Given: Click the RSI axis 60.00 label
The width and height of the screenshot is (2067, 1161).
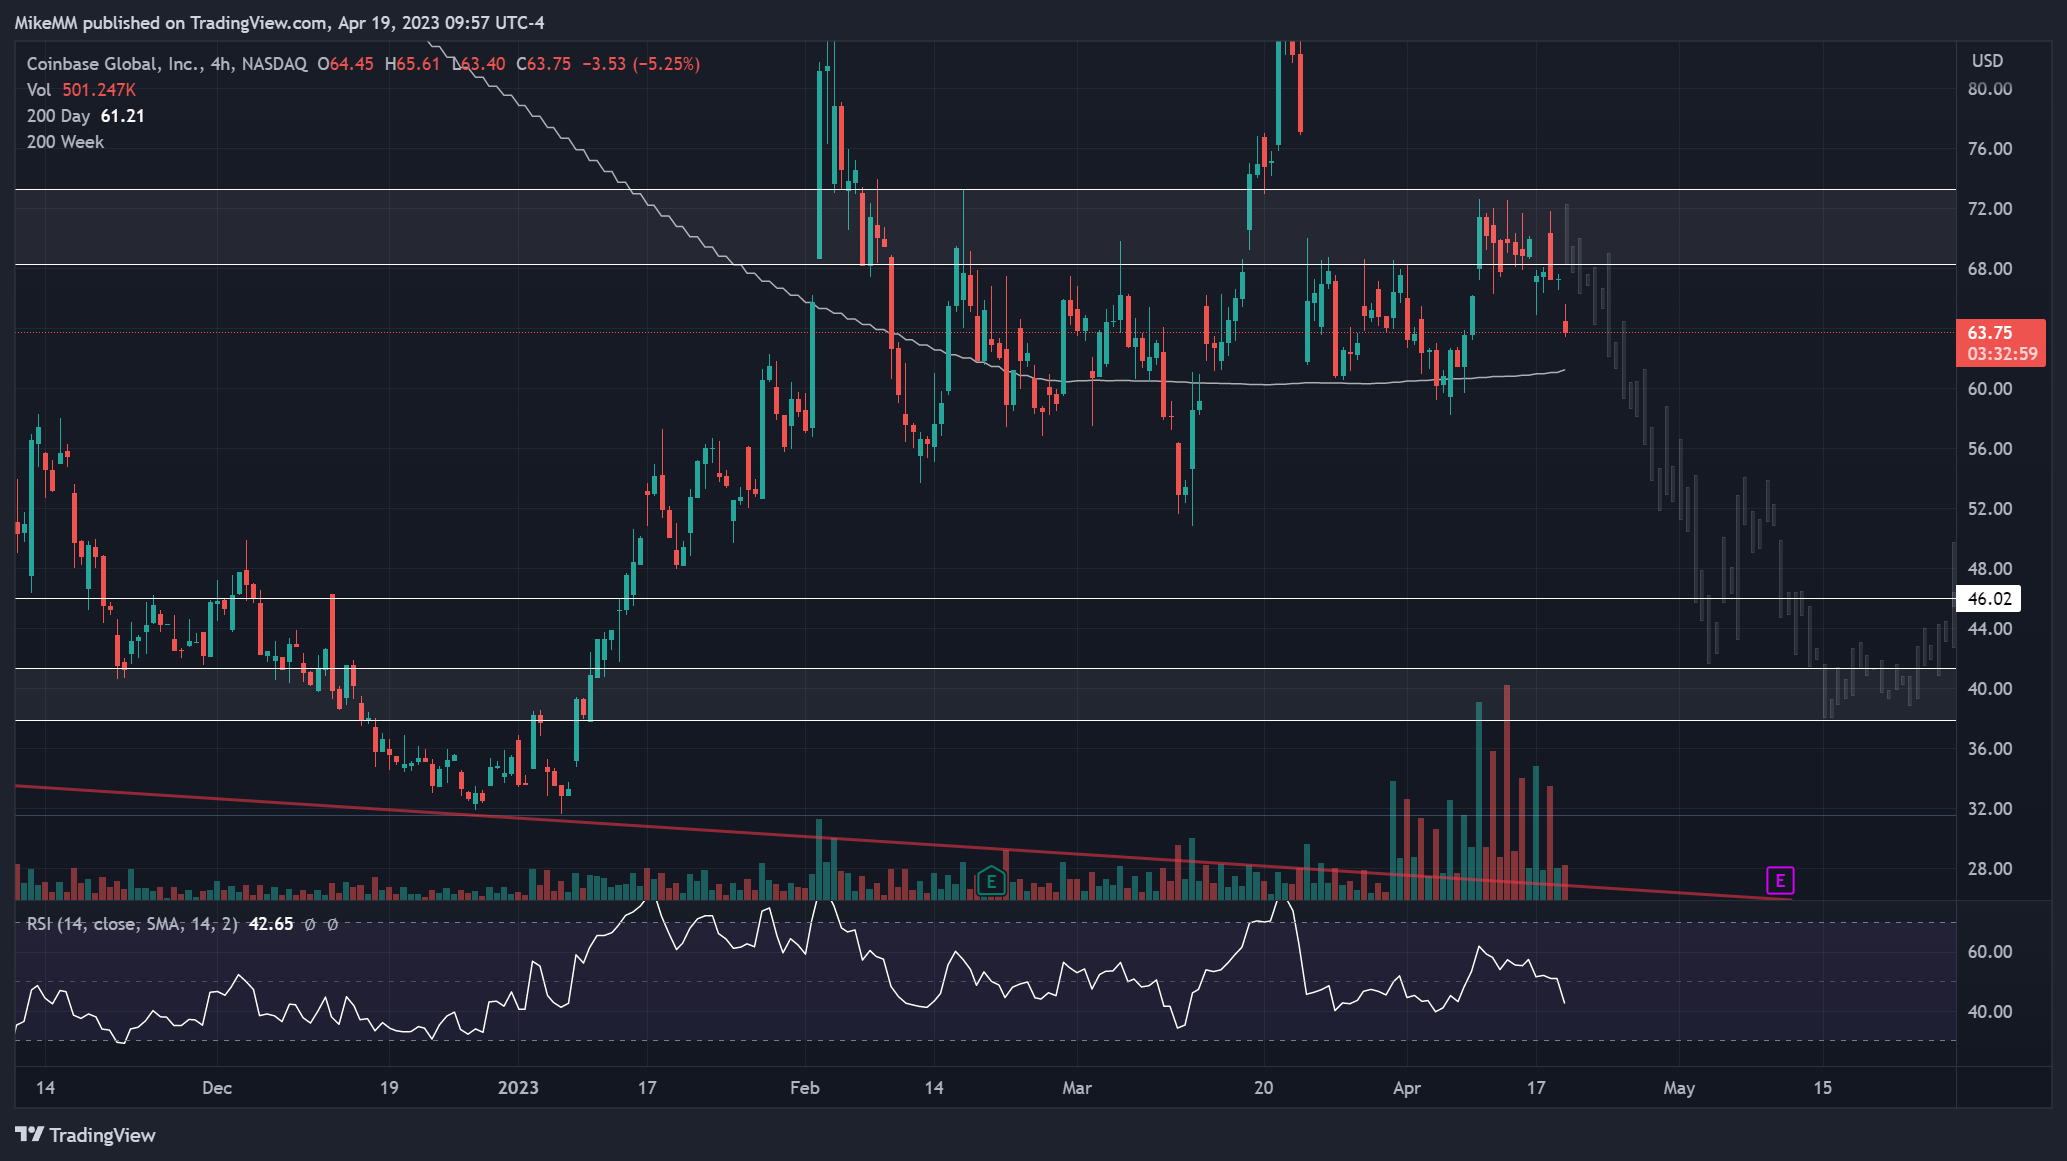Looking at the screenshot, I should pos(1989,952).
